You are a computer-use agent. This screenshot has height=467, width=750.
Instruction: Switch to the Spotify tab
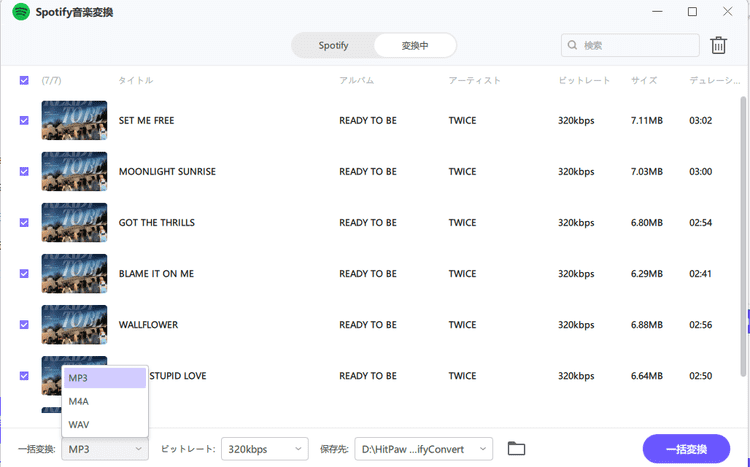click(333, 45)
